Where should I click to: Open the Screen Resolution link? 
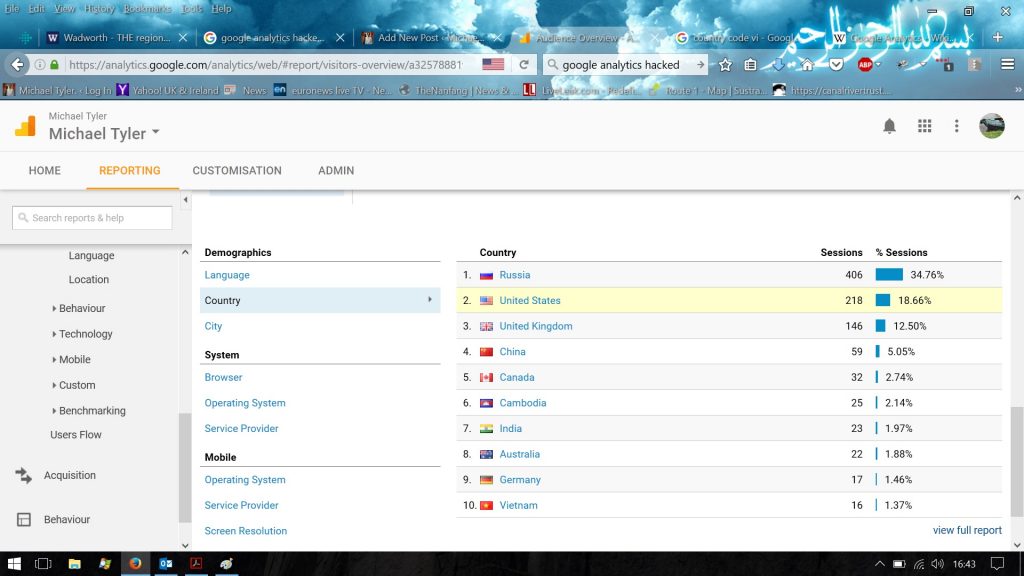tap(246, 531)
